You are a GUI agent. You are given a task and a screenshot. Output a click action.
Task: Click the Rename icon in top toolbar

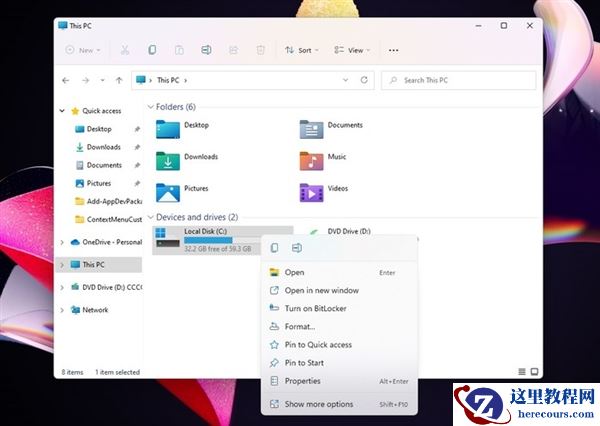point(206,50)
